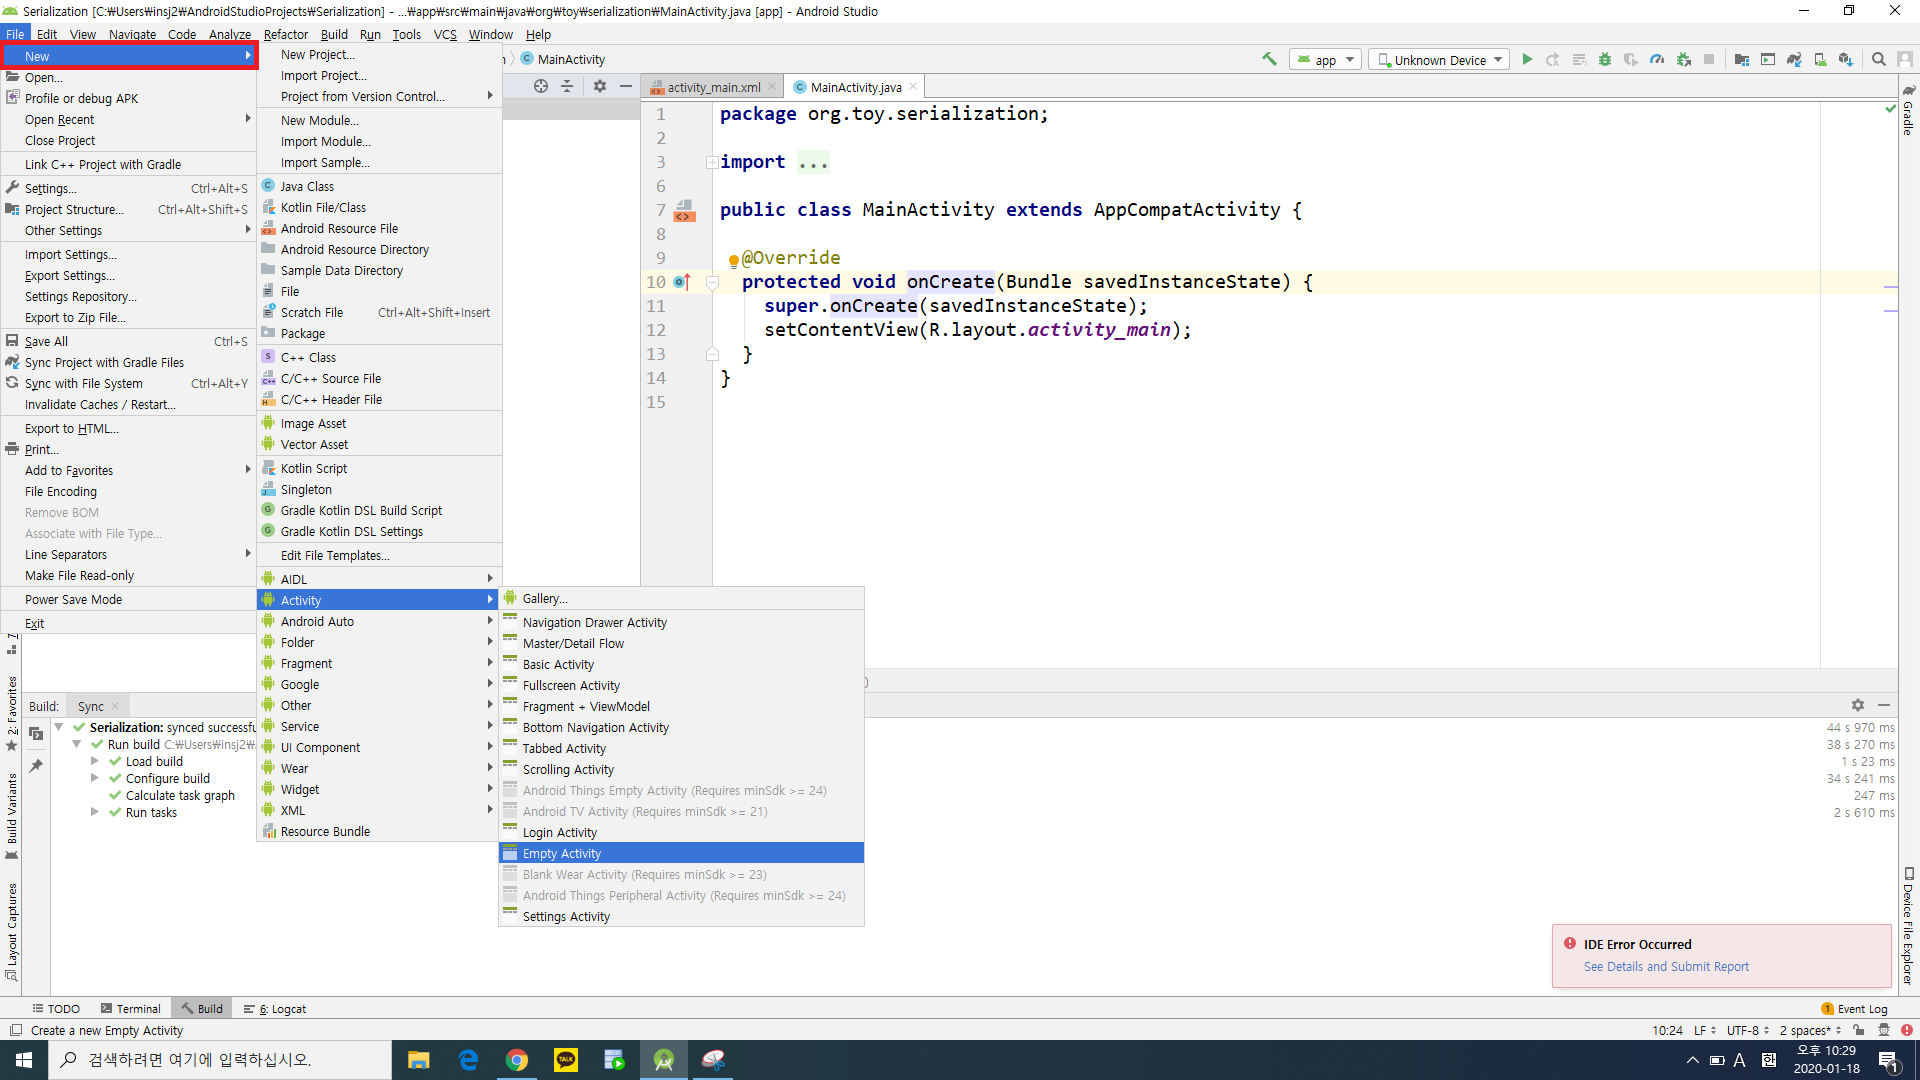The height and width of the screenshot is (1080, 1920).
Task: Open the Profiler gauge icon
Action: pyautogui.click(x=1657, y=59)
